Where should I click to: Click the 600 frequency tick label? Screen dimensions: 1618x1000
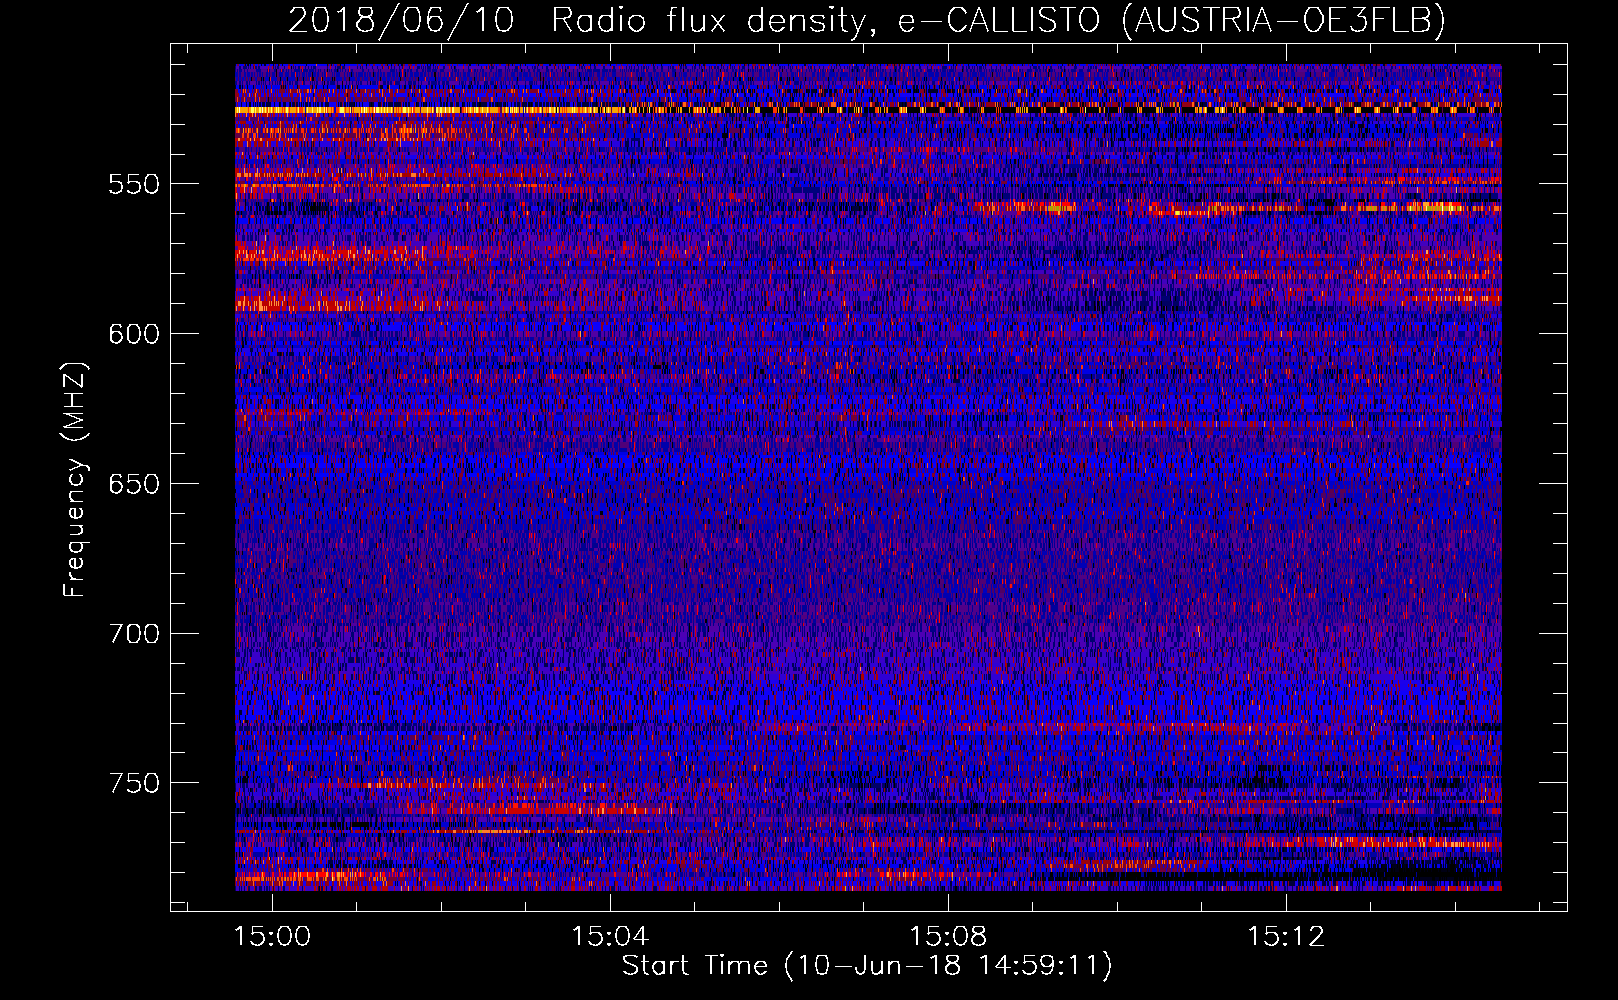point(134,334)
